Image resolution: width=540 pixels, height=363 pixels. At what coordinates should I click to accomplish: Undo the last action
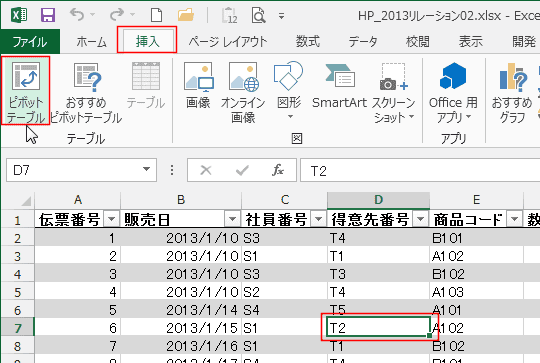click(77, 15)
